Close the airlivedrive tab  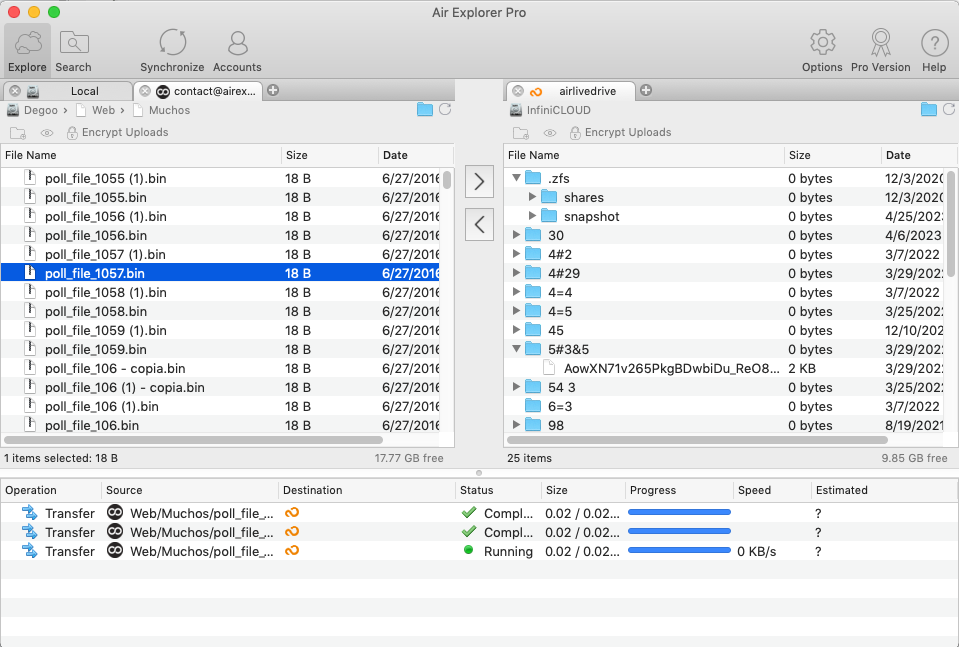[x=518, y=91]
